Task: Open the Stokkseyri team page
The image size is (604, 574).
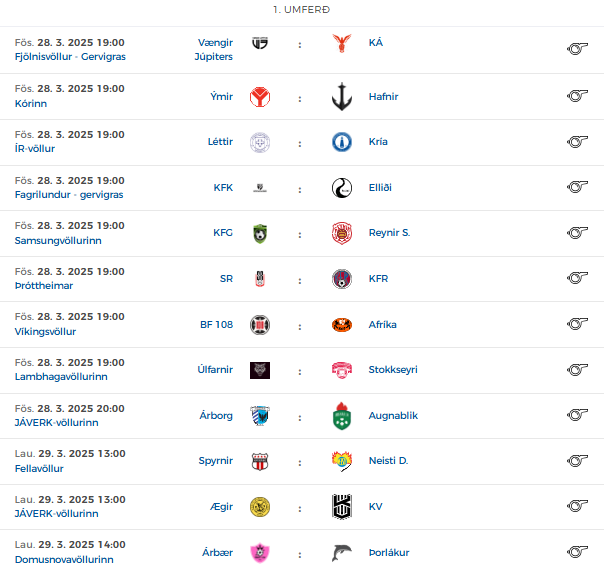Action: (393, 369)
